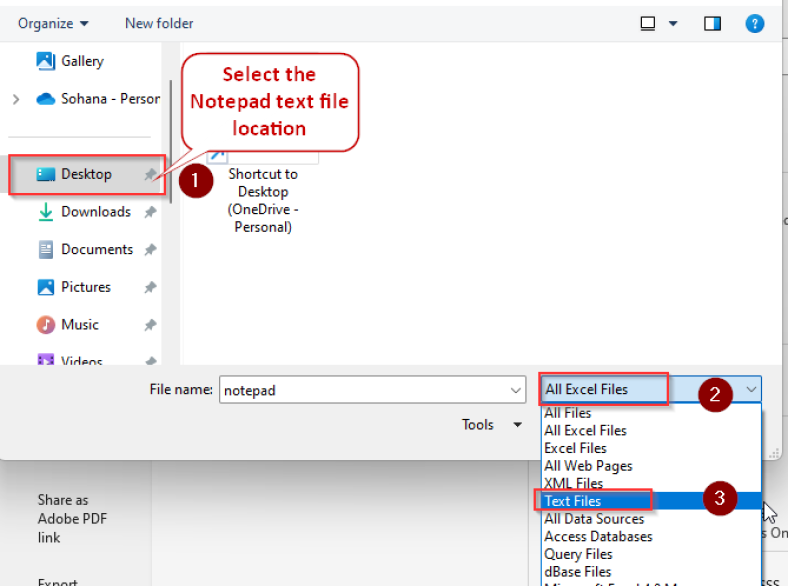
Task: Select the Pictures folder icon
Action: coord(46,287)
